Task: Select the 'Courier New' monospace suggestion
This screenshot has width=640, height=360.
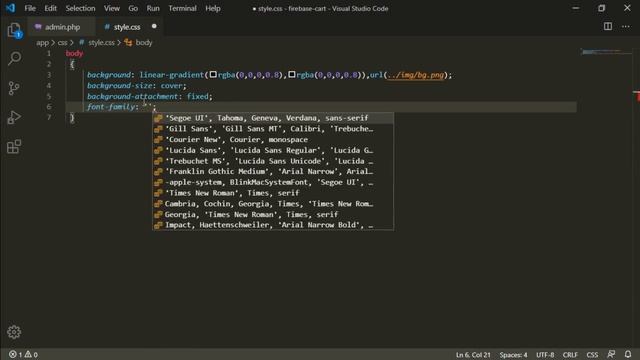Action: (273, 140)
